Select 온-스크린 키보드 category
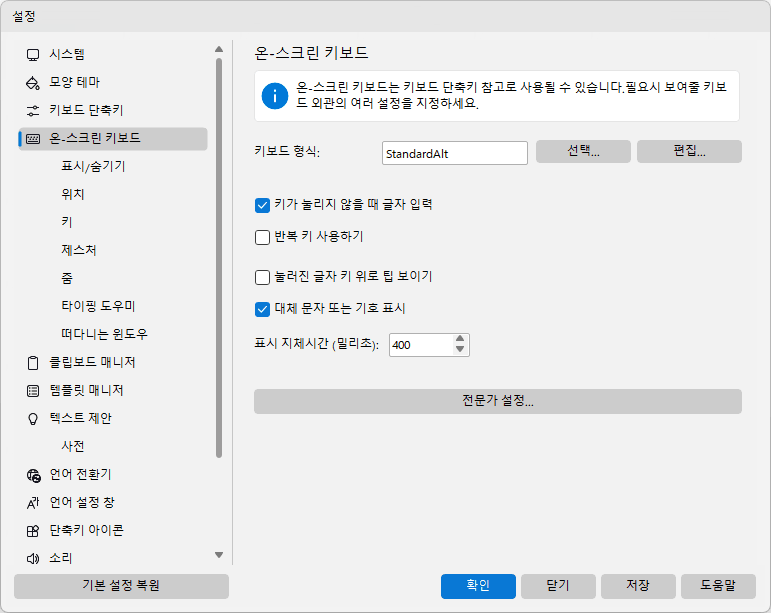 [x=113, y=139]
